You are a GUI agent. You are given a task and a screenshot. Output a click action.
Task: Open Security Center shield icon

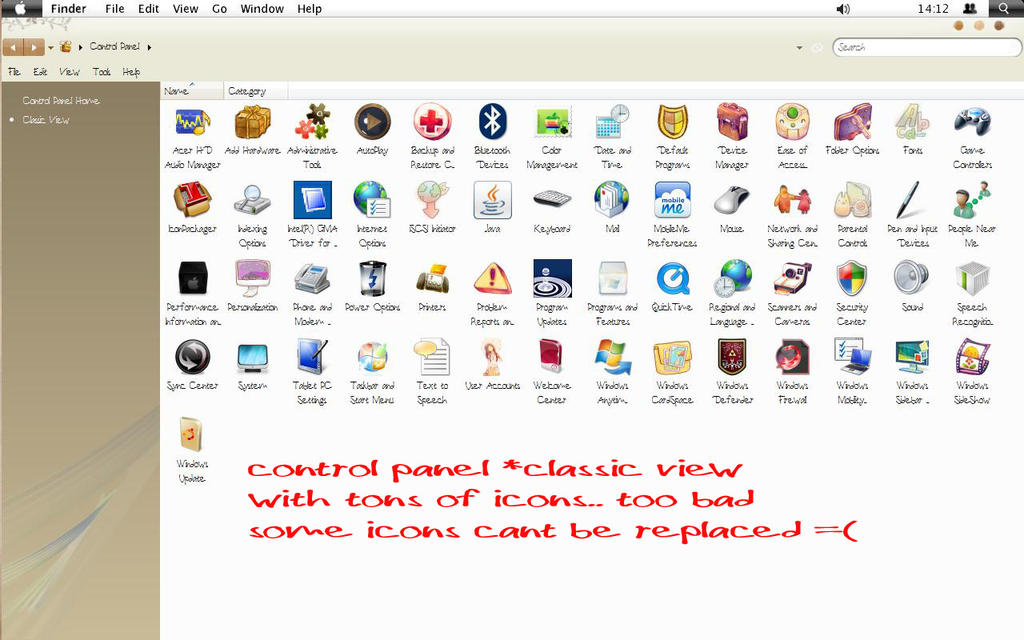pyautogui.click(x=852, y=278)
